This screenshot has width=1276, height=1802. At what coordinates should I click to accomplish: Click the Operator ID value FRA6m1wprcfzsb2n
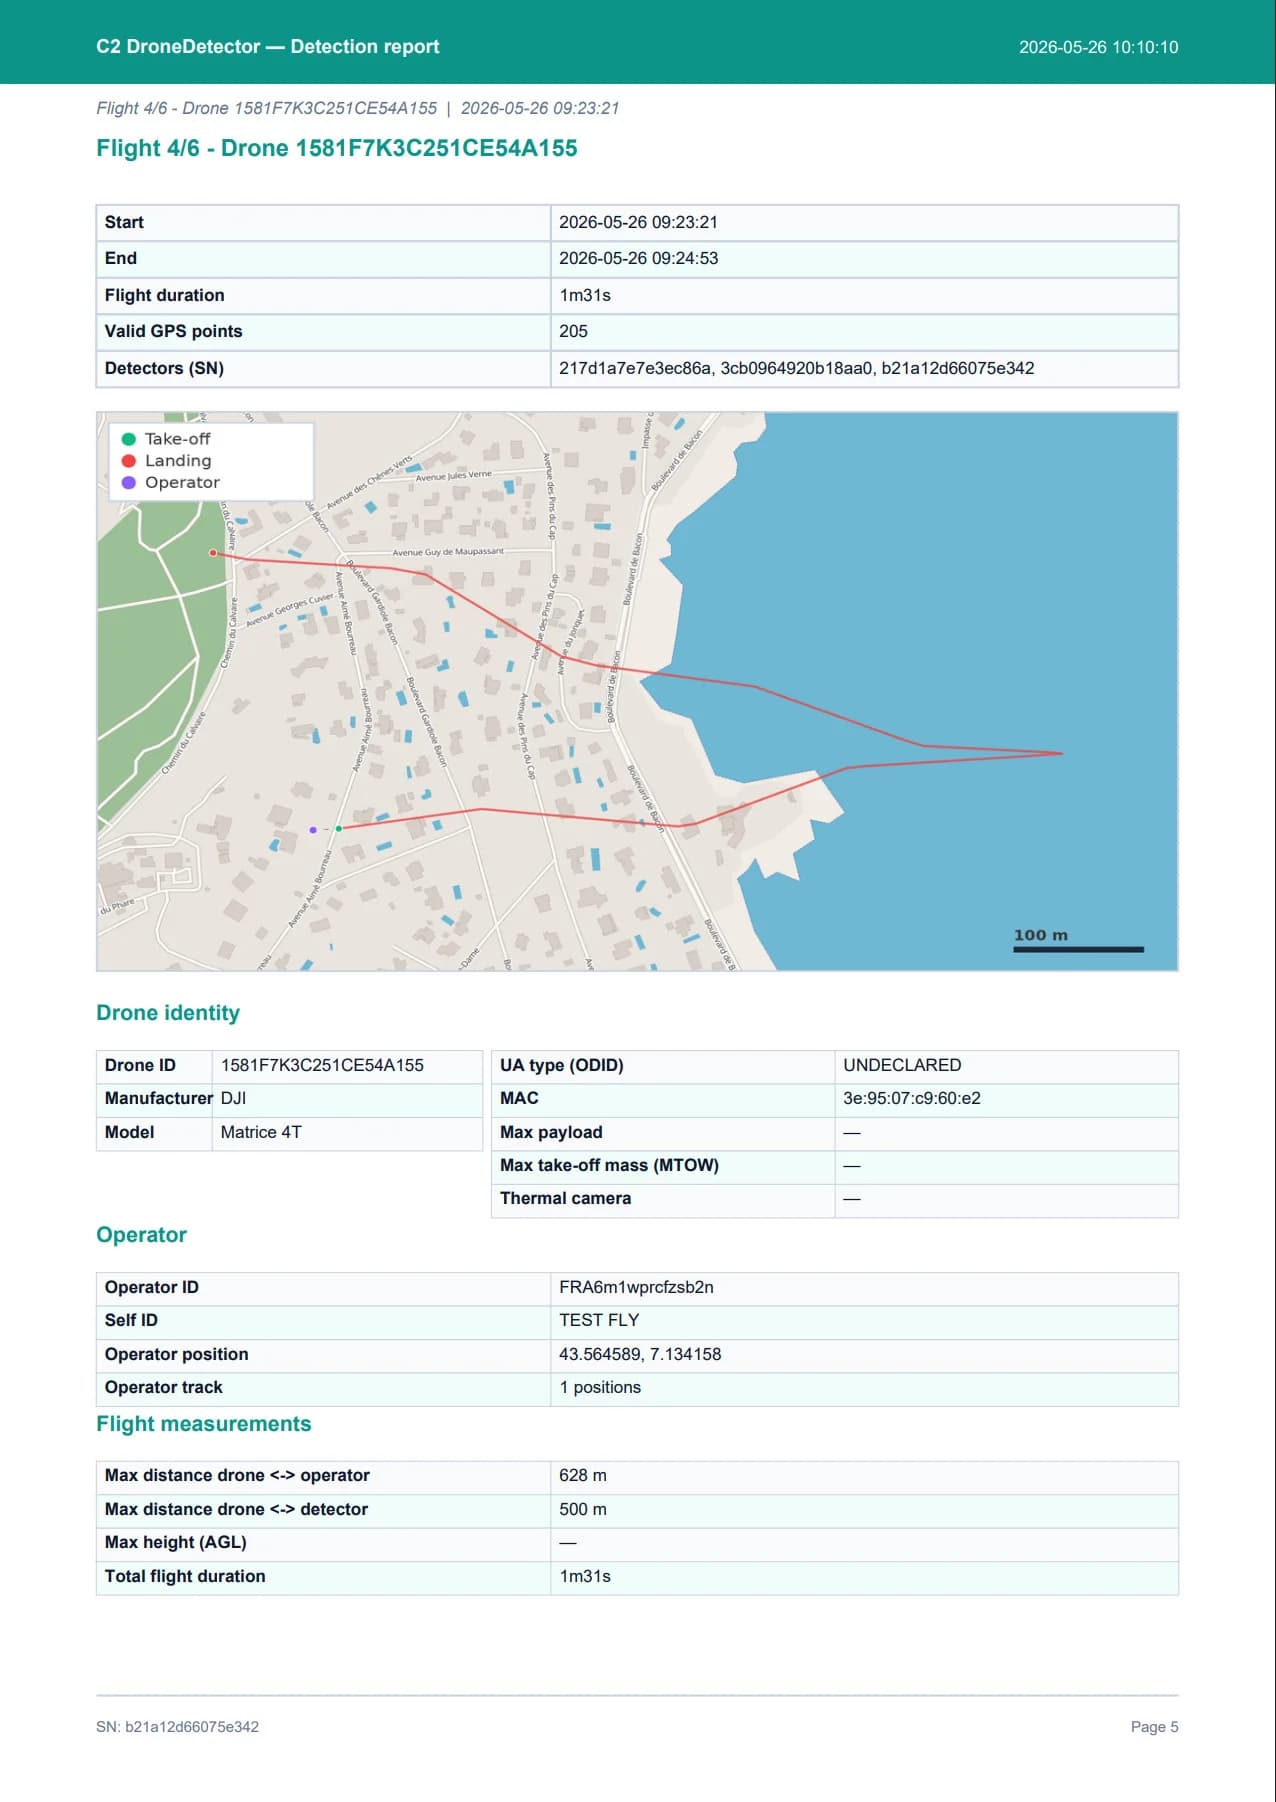click(636, 1287)
